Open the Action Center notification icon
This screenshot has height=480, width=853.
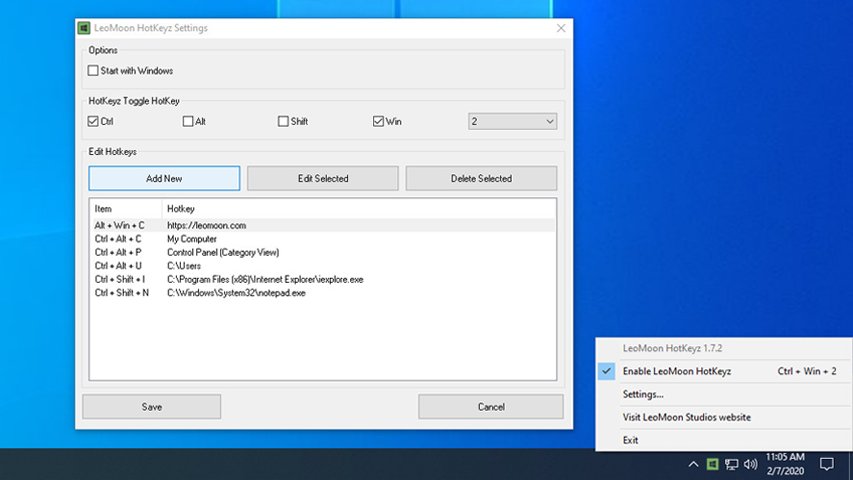point(827,464)
